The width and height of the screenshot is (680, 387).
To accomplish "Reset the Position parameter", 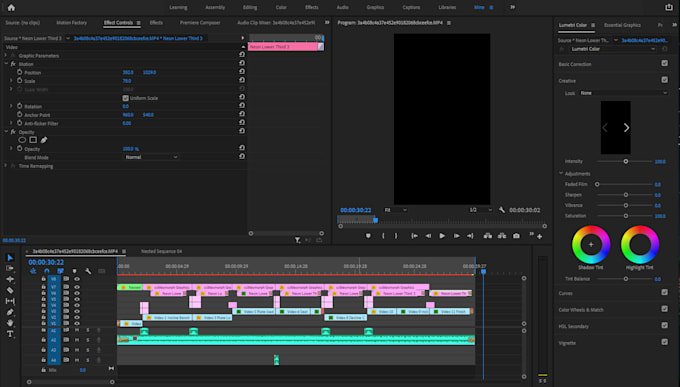I will (x=242, y=72).
